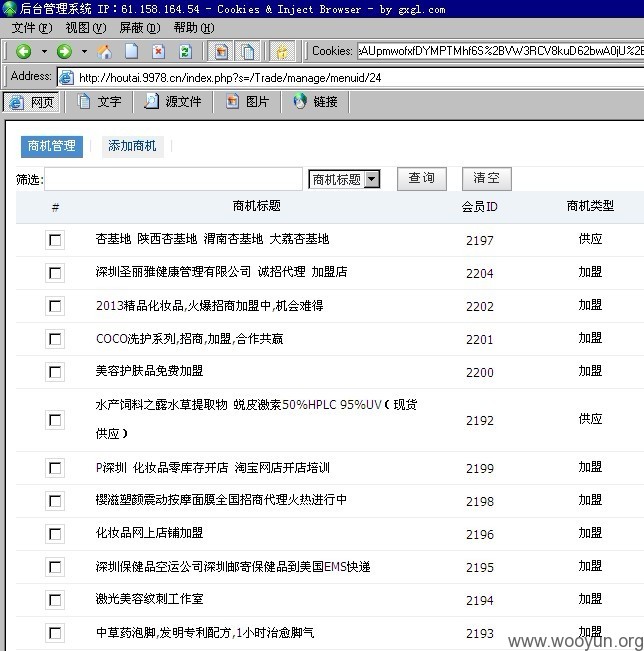
Task: Click the 商机标题 column header
Action: (257, 206)
